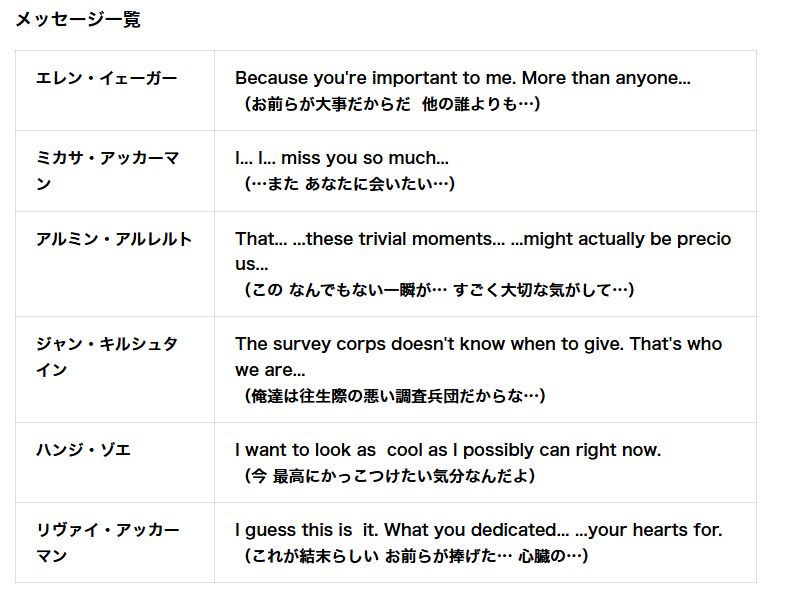Click the "miss you so much" message
The image size is (796, 596).
(x=342, y=158)
